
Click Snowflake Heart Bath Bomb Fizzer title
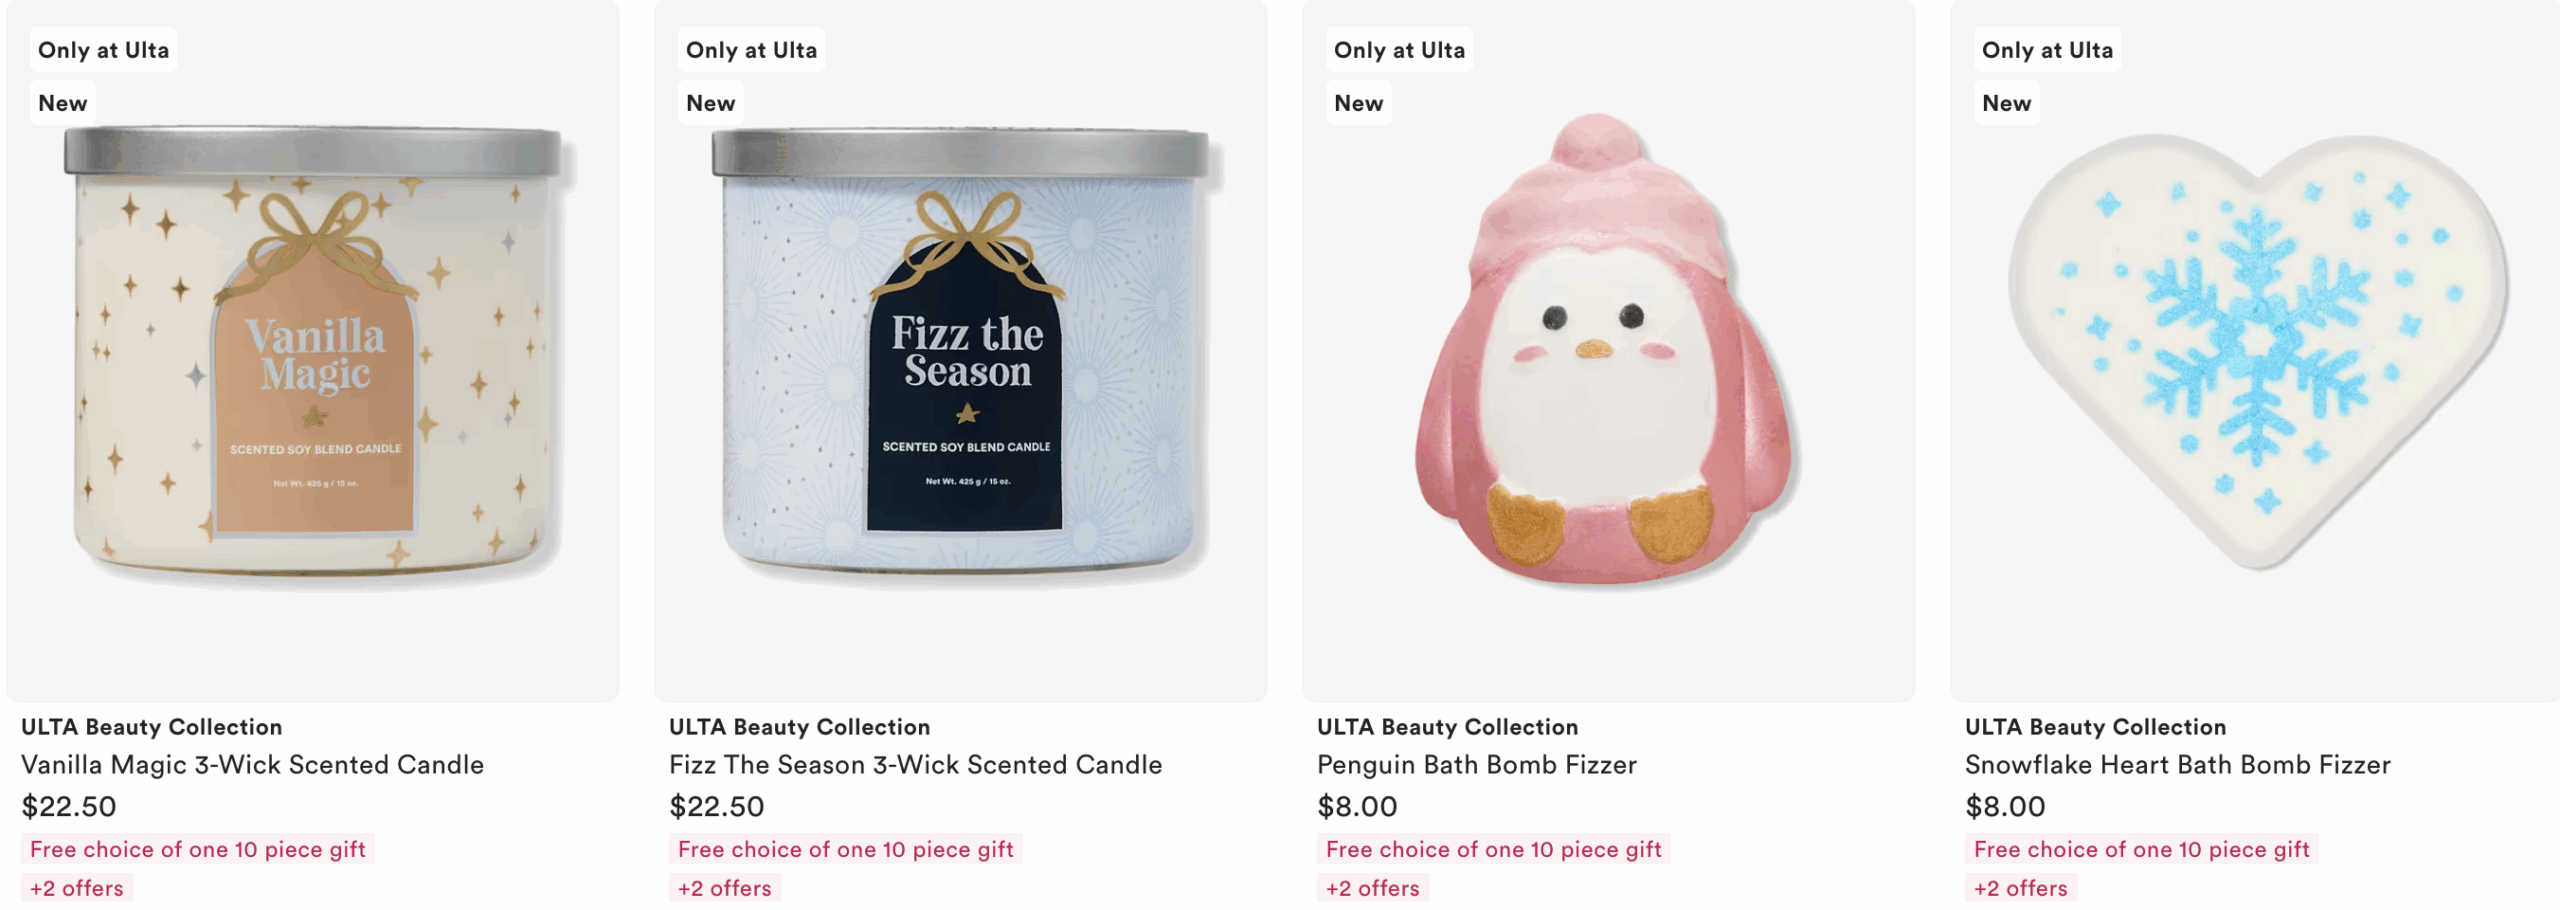tap(2178, 765)
